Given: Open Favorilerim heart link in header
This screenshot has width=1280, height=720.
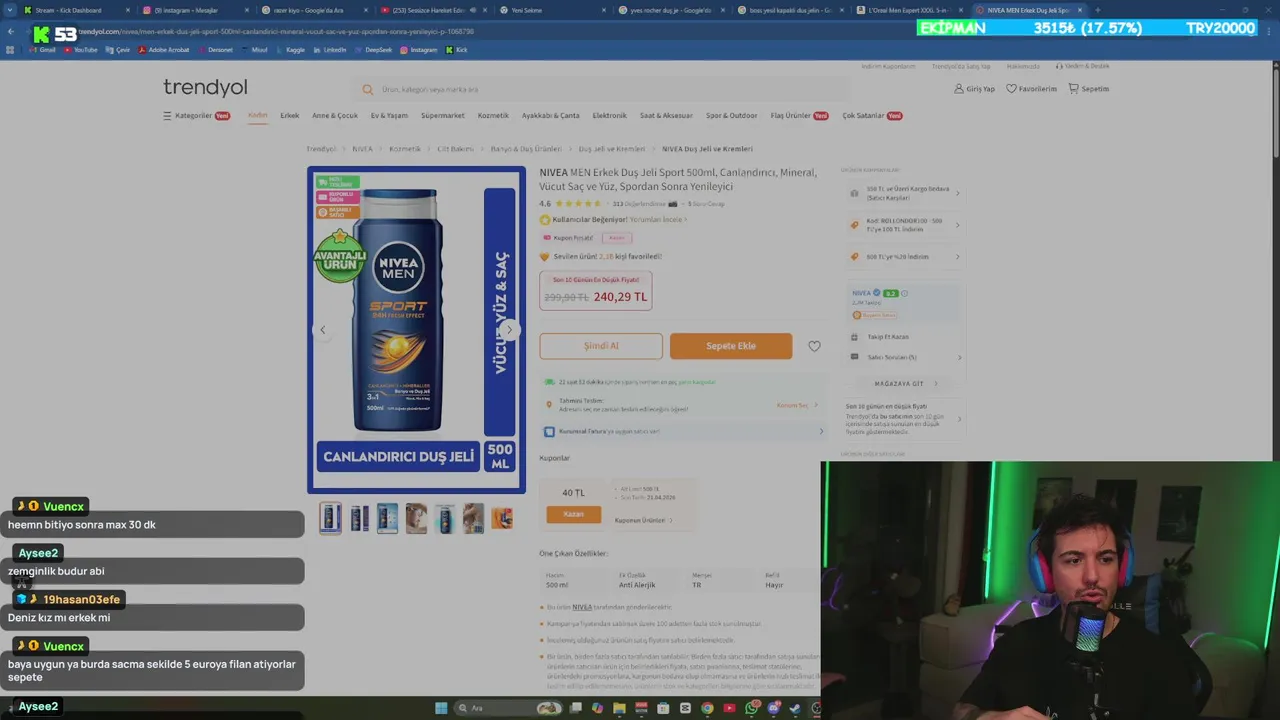Looking at the screenshot, I should (x=1031, y=89).
